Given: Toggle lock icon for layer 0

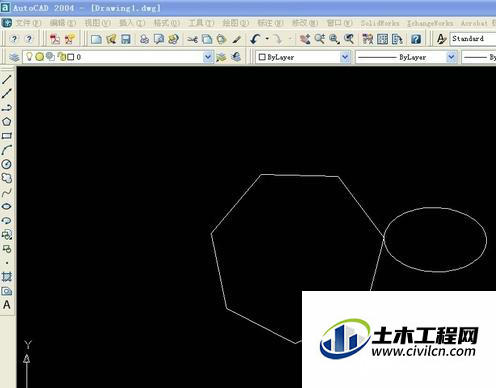Looking at the screenshot, I should [x=62, y=57].
